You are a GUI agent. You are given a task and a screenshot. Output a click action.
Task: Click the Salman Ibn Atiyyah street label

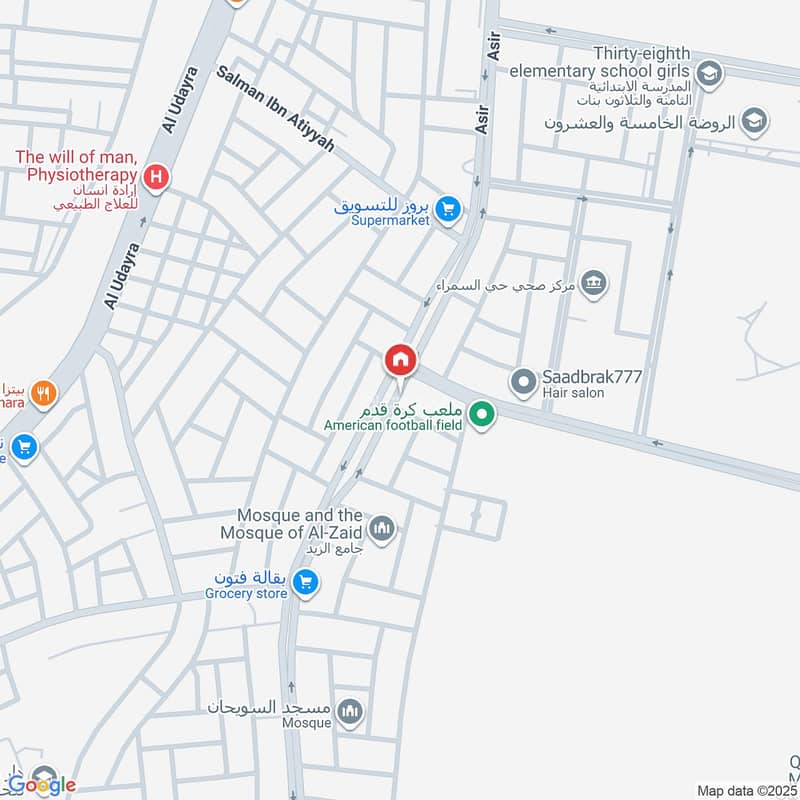(x=276, y=109)
